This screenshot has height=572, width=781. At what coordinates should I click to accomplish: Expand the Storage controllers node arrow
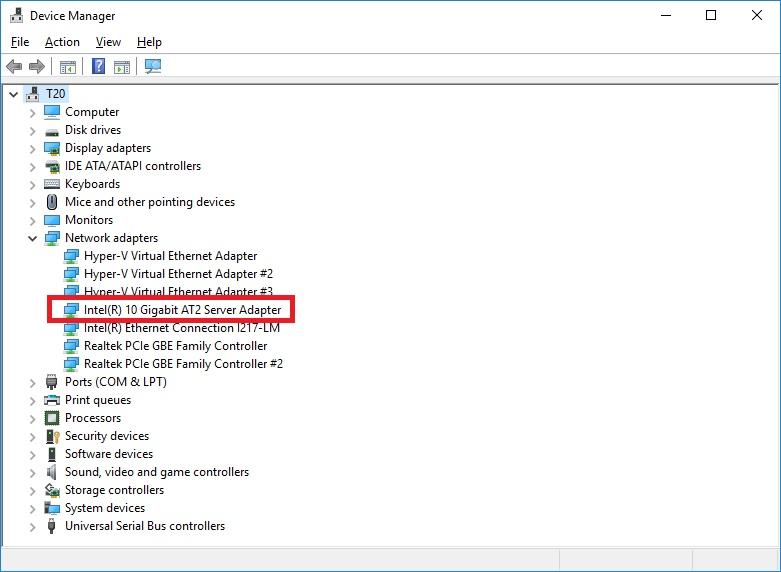[33, 490]
